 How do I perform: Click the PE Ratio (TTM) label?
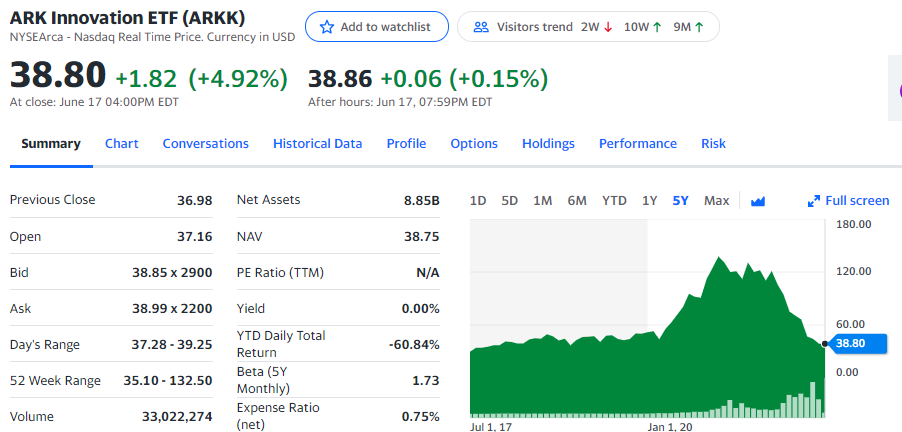(x=280, y=273)
